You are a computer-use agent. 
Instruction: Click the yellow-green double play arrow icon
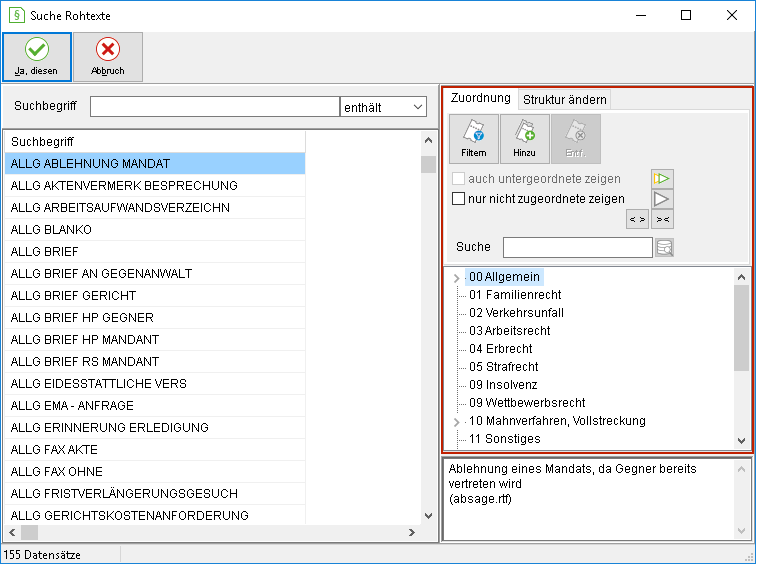click(662, 179)
